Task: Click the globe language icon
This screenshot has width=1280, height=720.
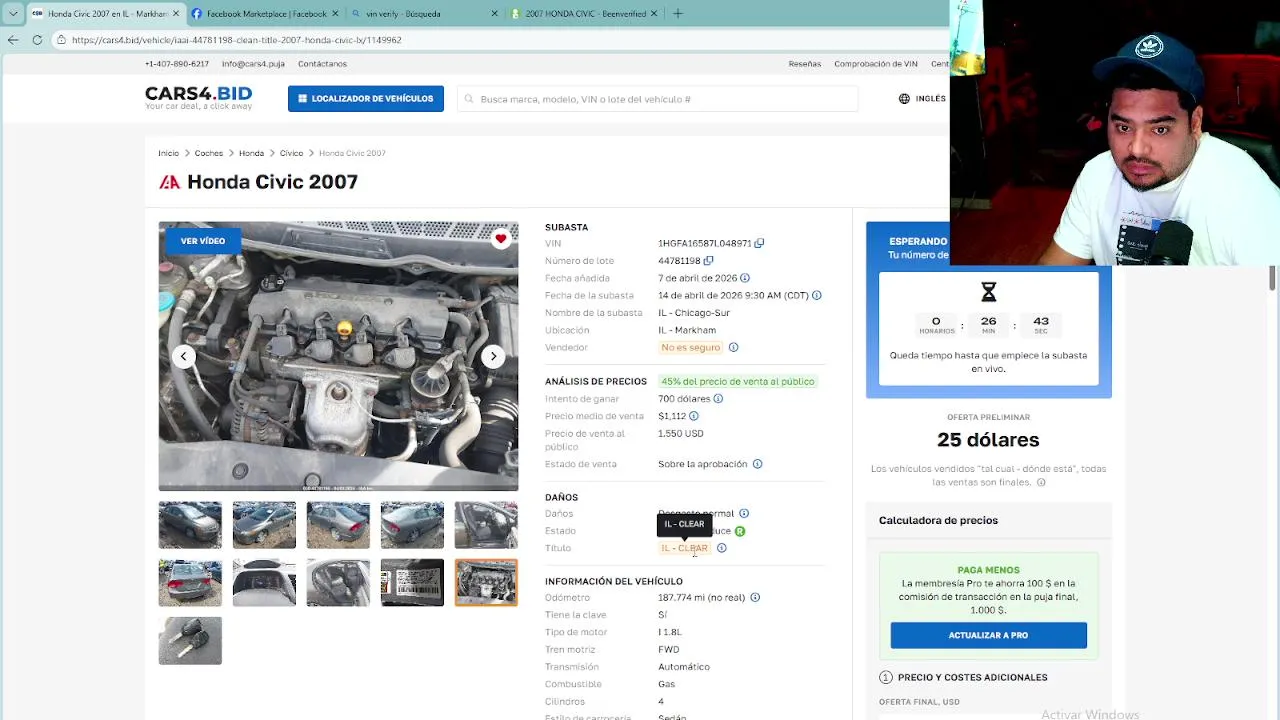Action: point(904,99)
